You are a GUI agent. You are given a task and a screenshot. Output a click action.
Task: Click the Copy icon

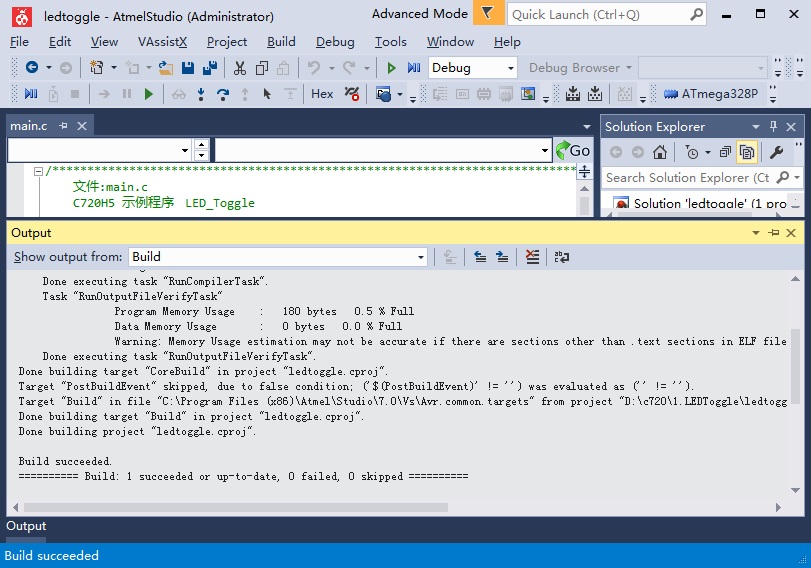tap(262, 67)
